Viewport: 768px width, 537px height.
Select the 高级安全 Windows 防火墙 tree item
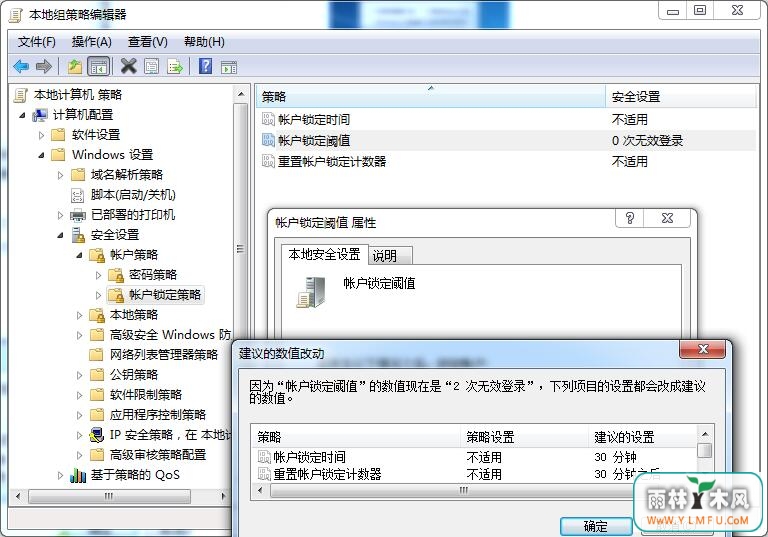pos(169,335)
